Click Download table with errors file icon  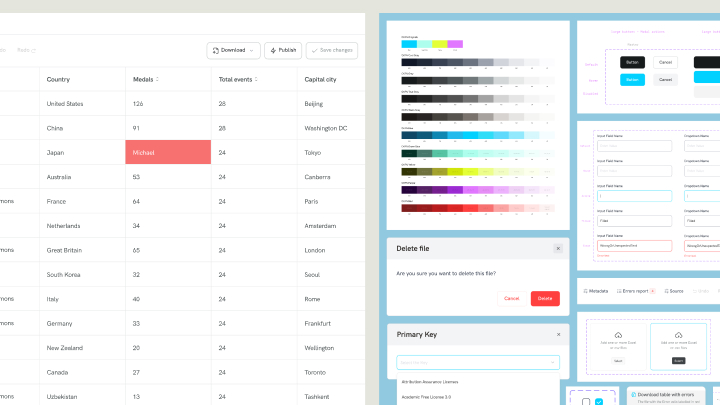634,394
